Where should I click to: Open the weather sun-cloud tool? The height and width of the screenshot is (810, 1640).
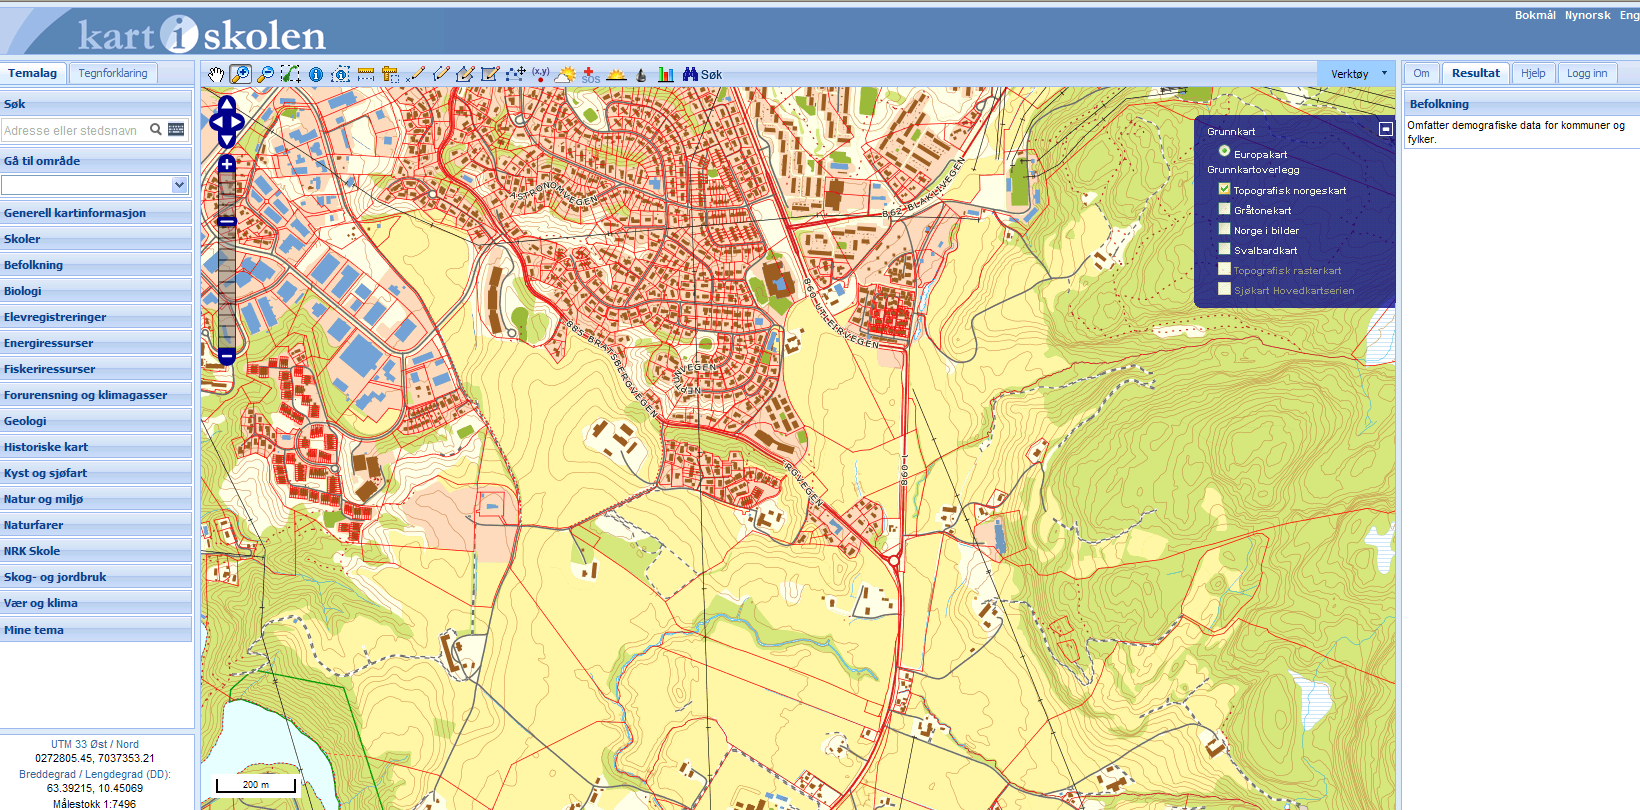[x=566, y=74]
